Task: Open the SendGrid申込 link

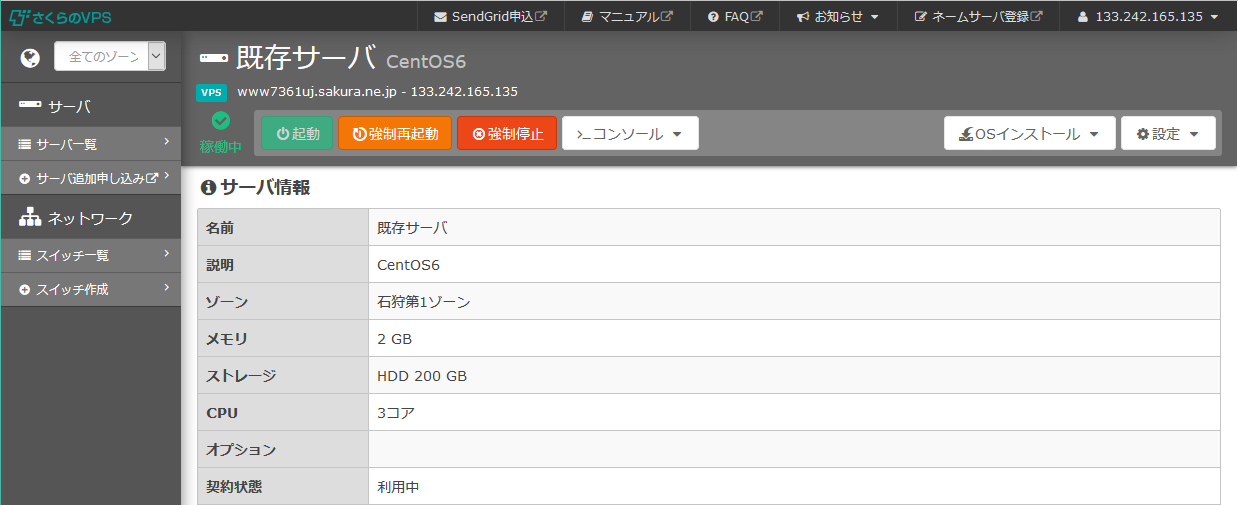Action: pyautogui.click(x=490, y=17)
